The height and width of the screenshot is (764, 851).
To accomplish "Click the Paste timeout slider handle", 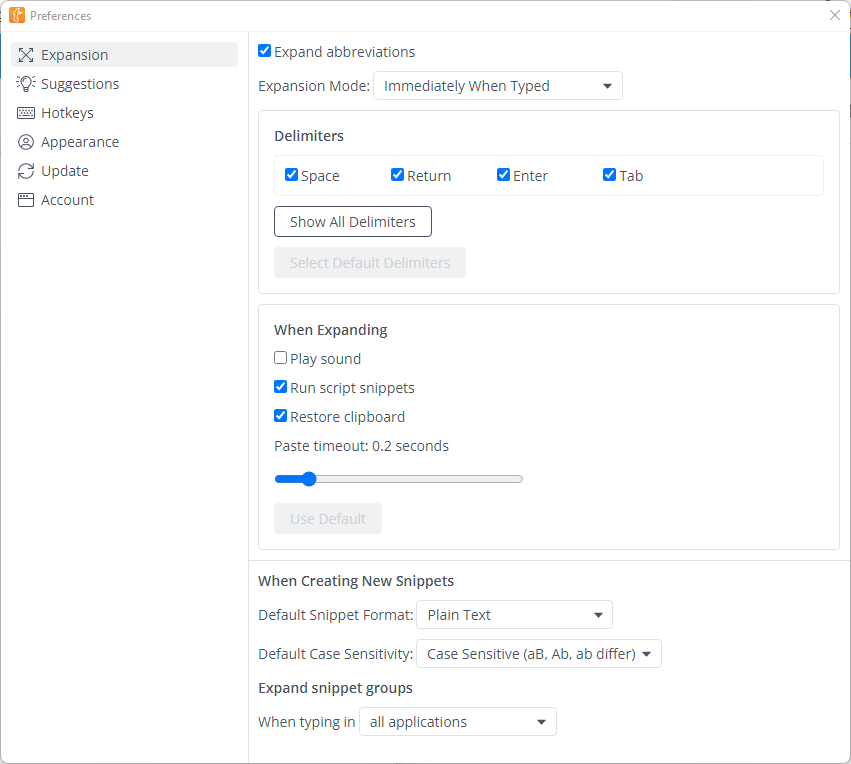I will [308, 479].
